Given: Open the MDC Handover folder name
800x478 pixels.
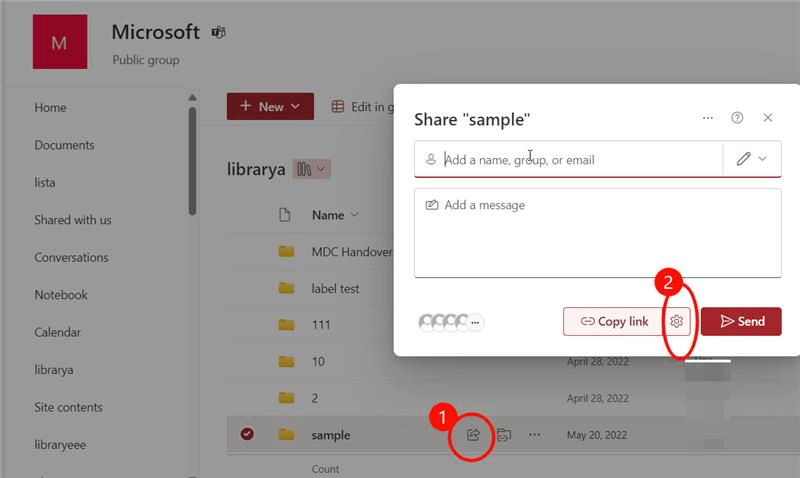Looking at the screenshot, I should pos(352,252).
